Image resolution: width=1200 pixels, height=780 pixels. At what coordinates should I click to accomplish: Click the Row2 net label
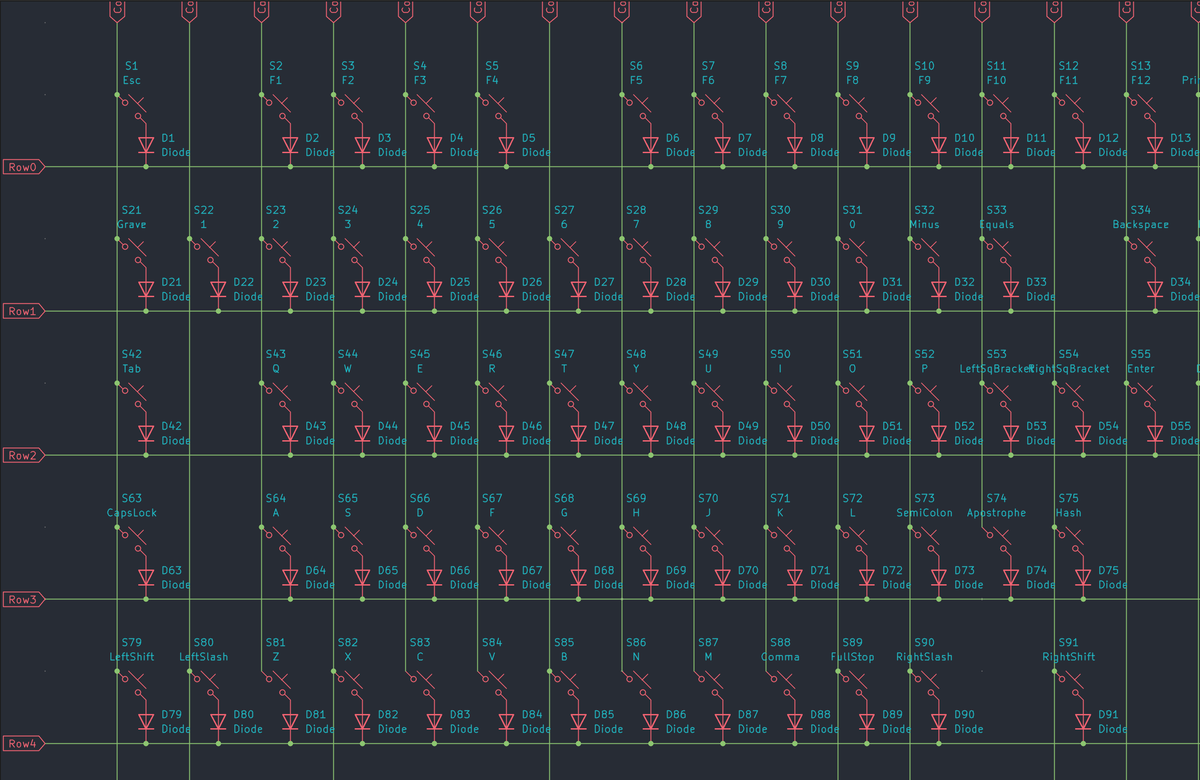[23, 455]
